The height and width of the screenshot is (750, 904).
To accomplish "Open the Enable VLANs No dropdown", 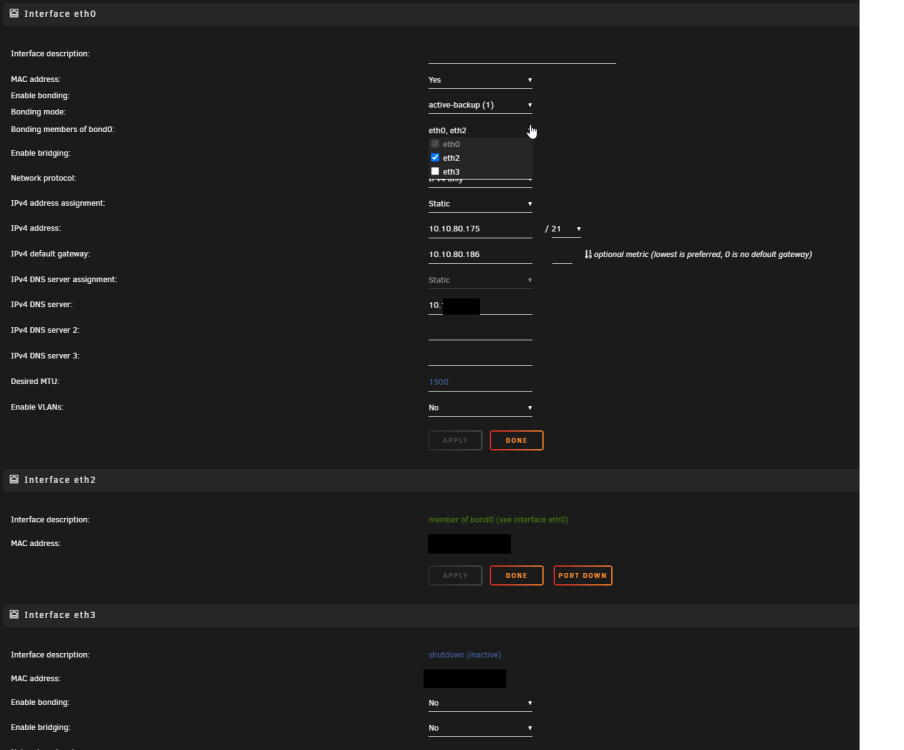I will pyautogui.click(x=480, y=408).
